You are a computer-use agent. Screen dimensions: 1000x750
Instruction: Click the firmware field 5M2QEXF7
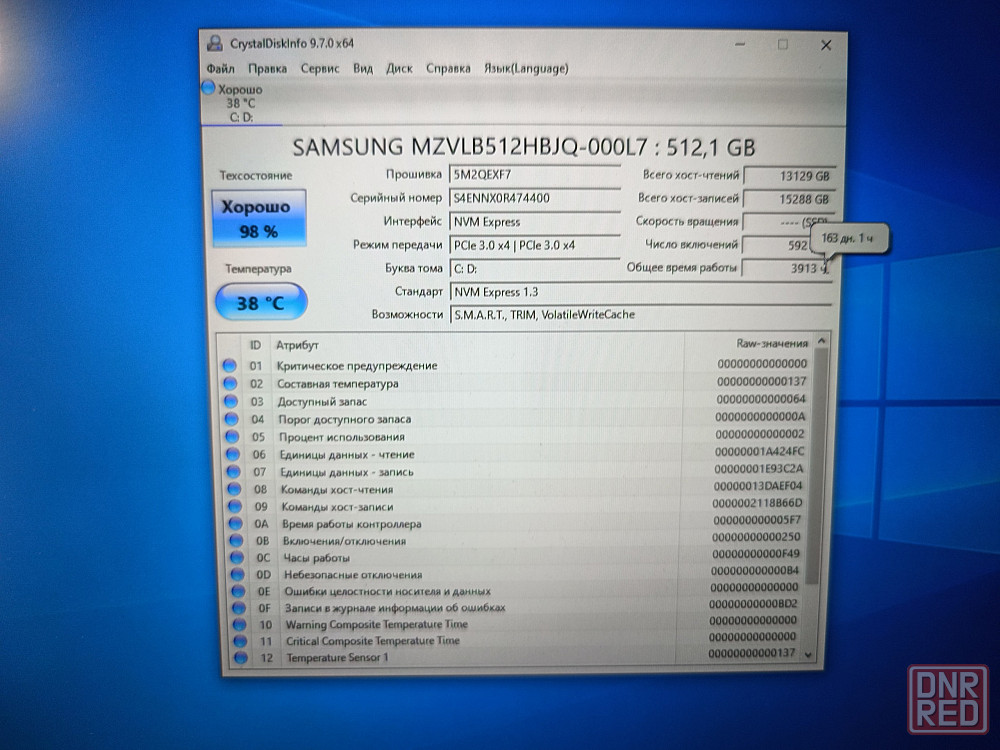point(537,175)
